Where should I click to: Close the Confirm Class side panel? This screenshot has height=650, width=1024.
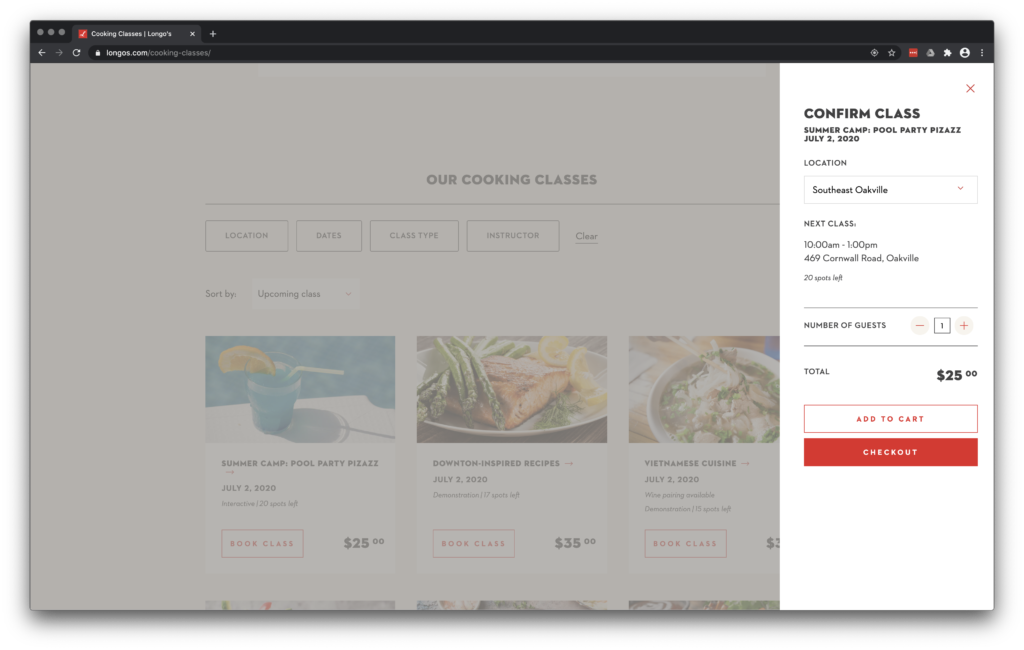[x=970, y=89]
